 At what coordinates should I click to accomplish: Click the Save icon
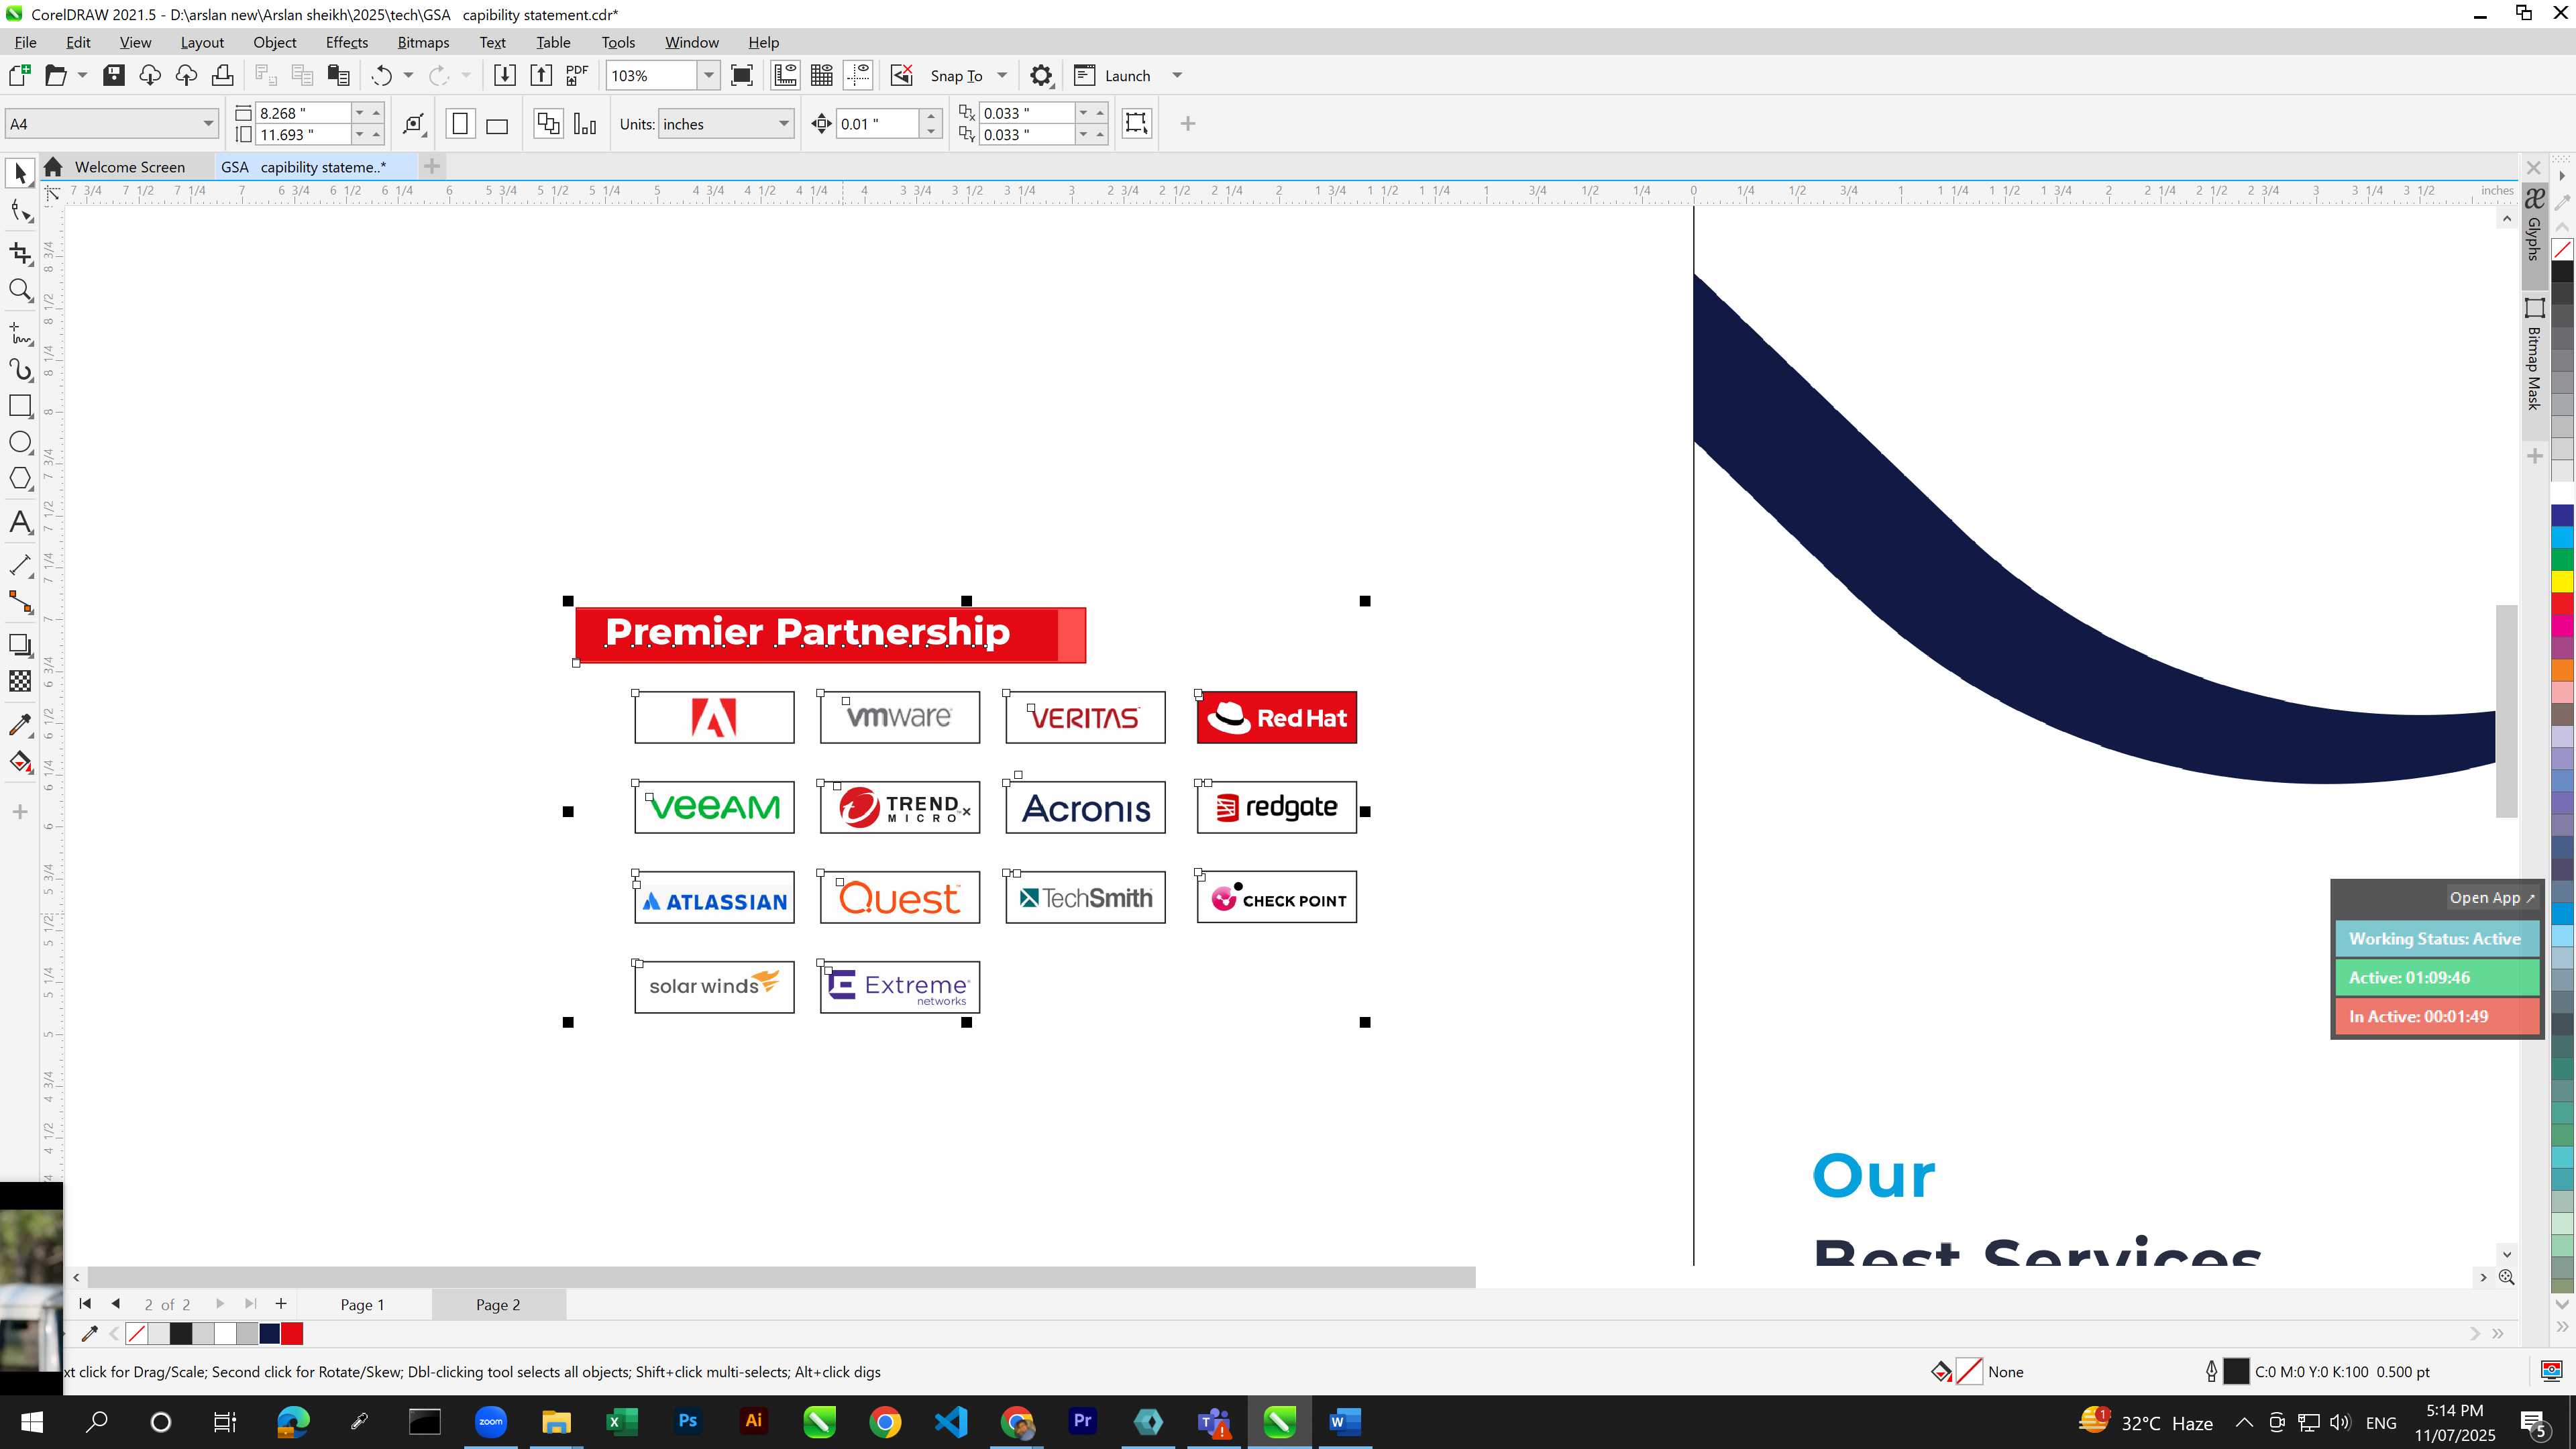(x=113, y=75)
